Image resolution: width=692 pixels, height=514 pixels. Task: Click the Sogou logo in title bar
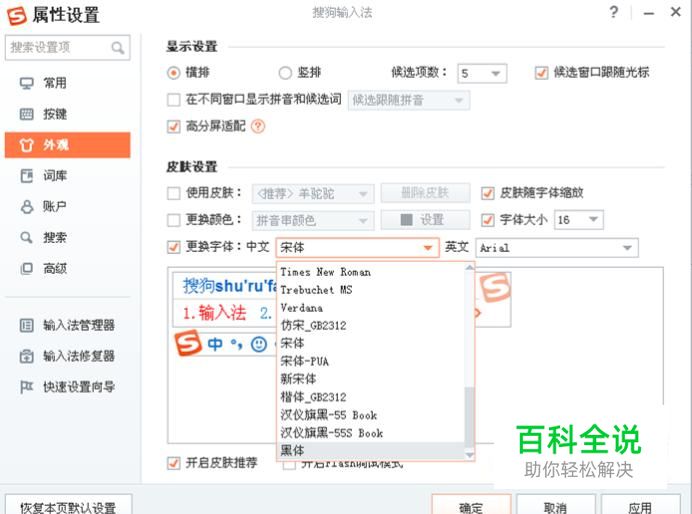point(17,15)
